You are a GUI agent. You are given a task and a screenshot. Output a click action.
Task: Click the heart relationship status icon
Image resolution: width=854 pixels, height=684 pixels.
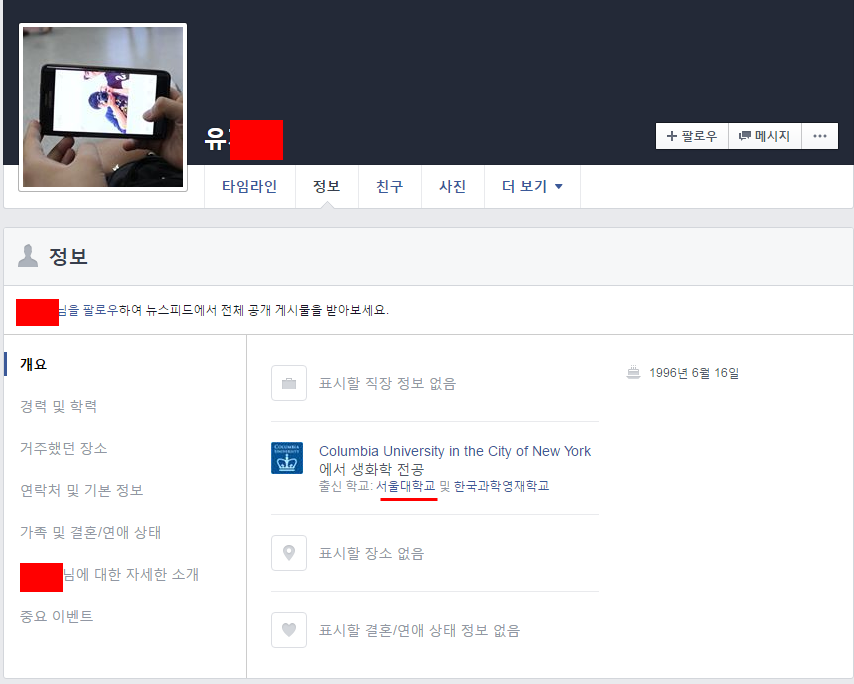(288, 630)
